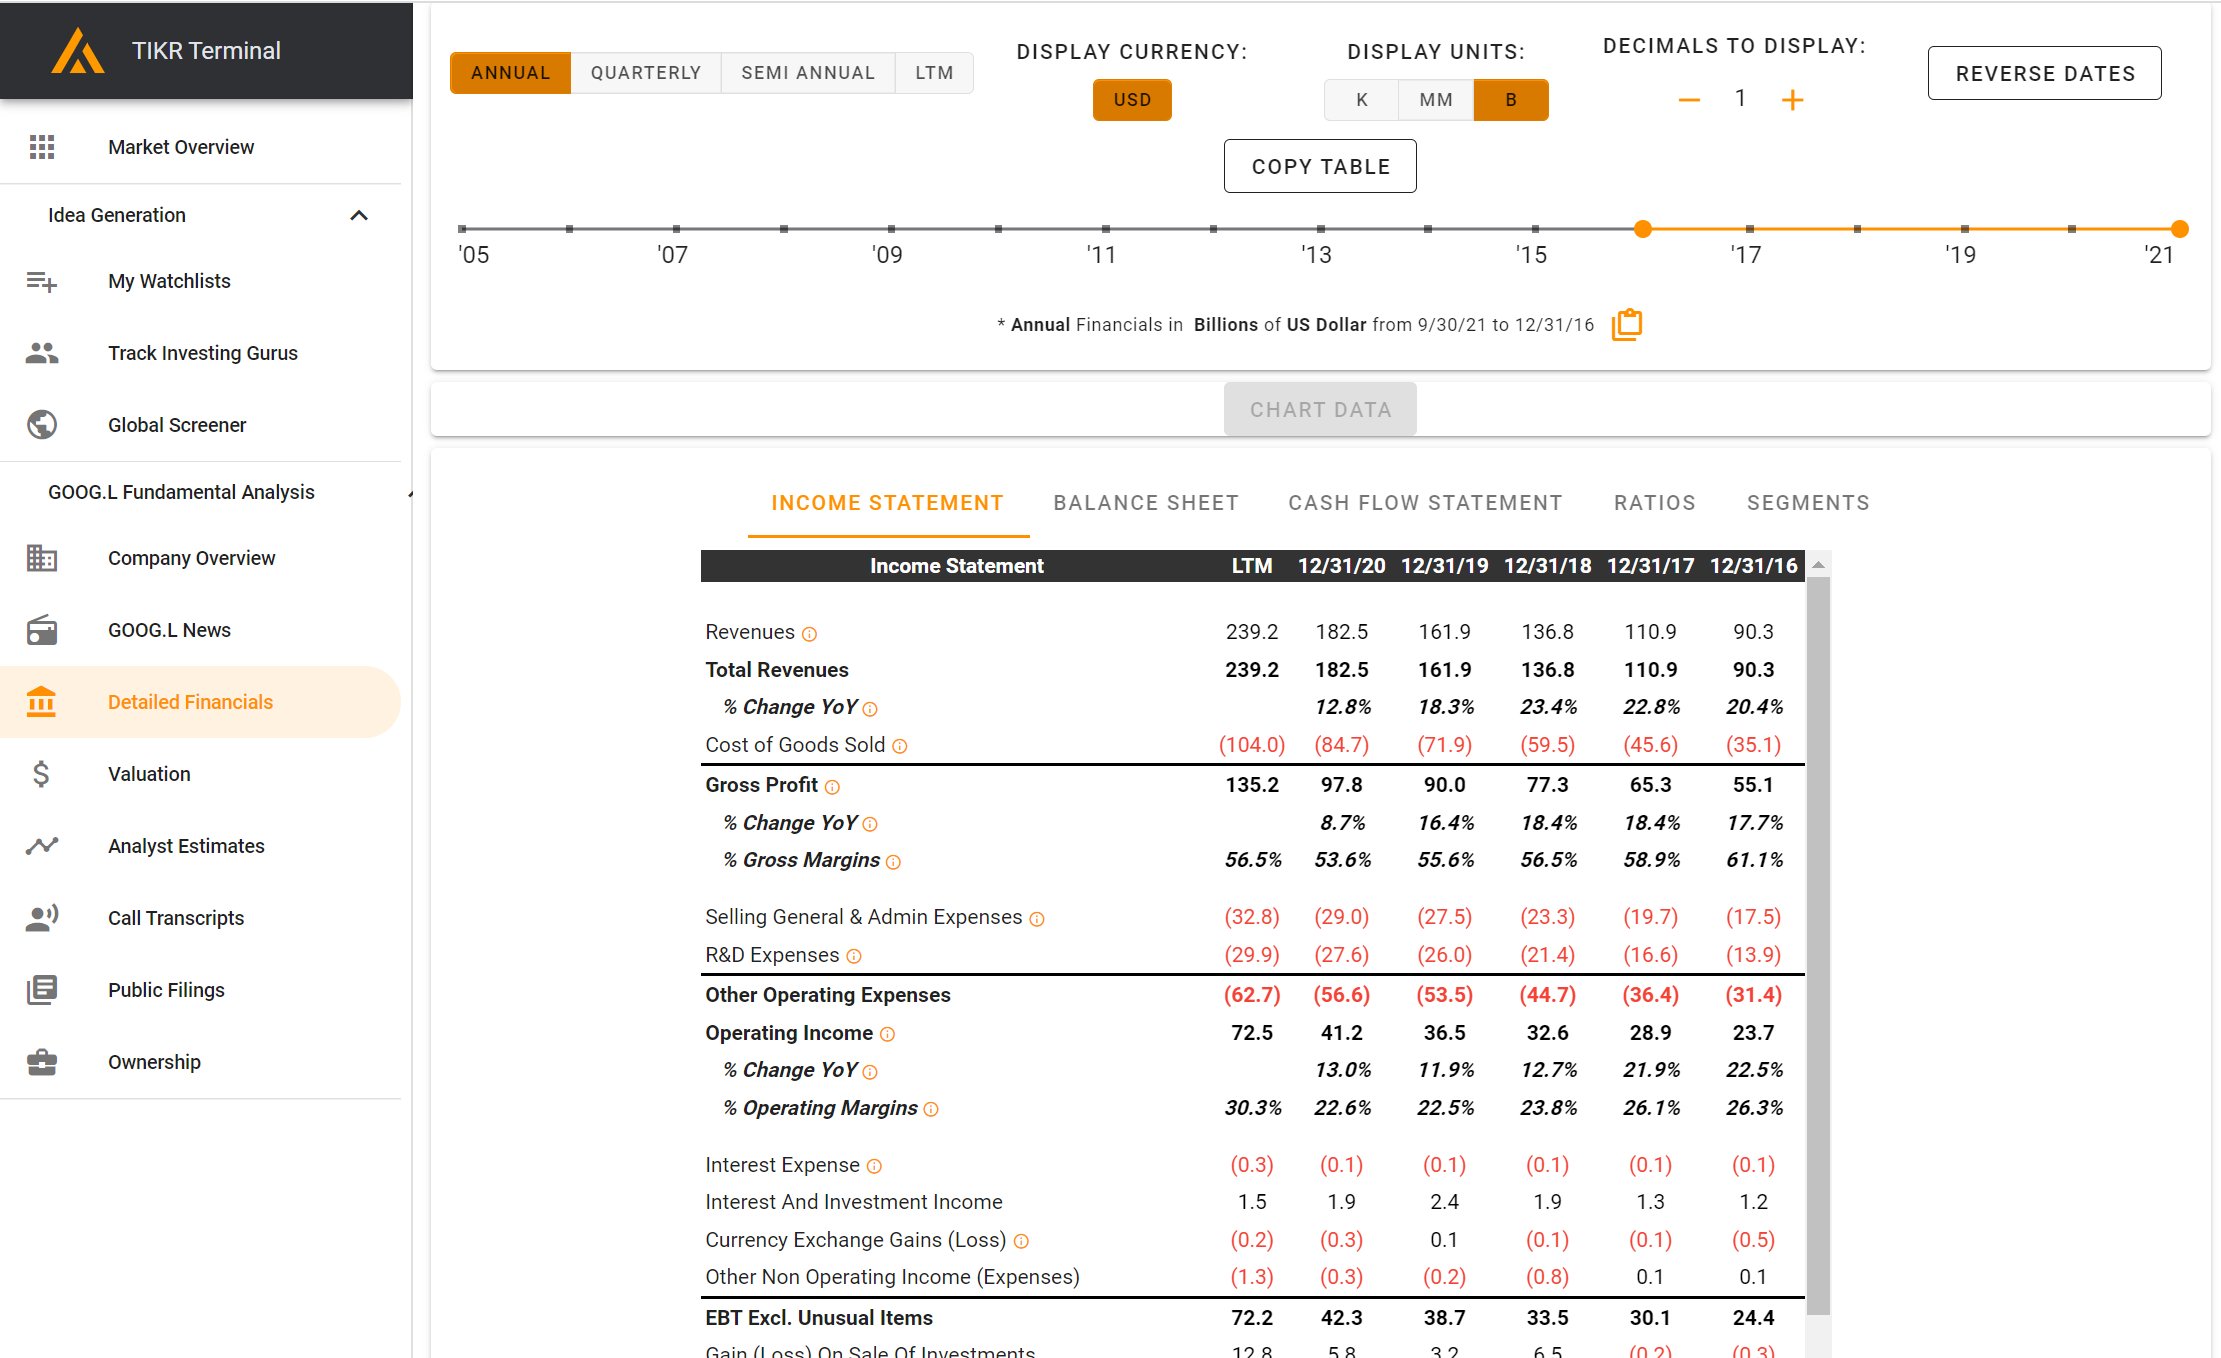This screenshot has width=2221, height=1358.
Task: Click the Ownership briefcase icon
Action: tap(42, 1062)
